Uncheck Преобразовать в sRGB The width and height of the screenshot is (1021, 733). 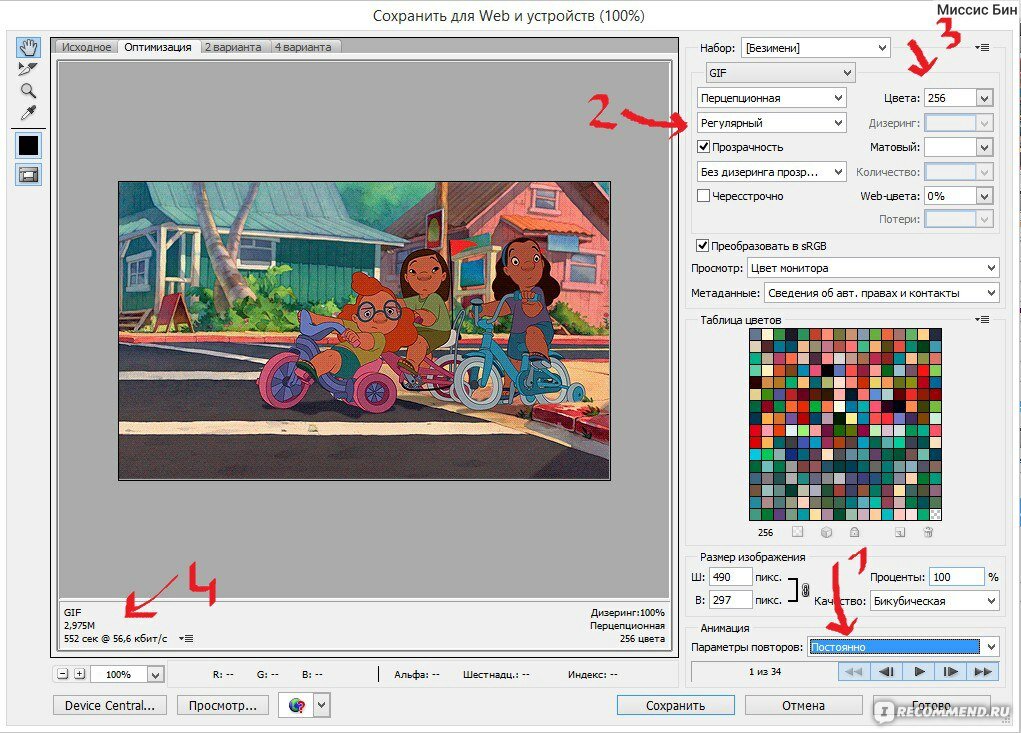[702, 245]
